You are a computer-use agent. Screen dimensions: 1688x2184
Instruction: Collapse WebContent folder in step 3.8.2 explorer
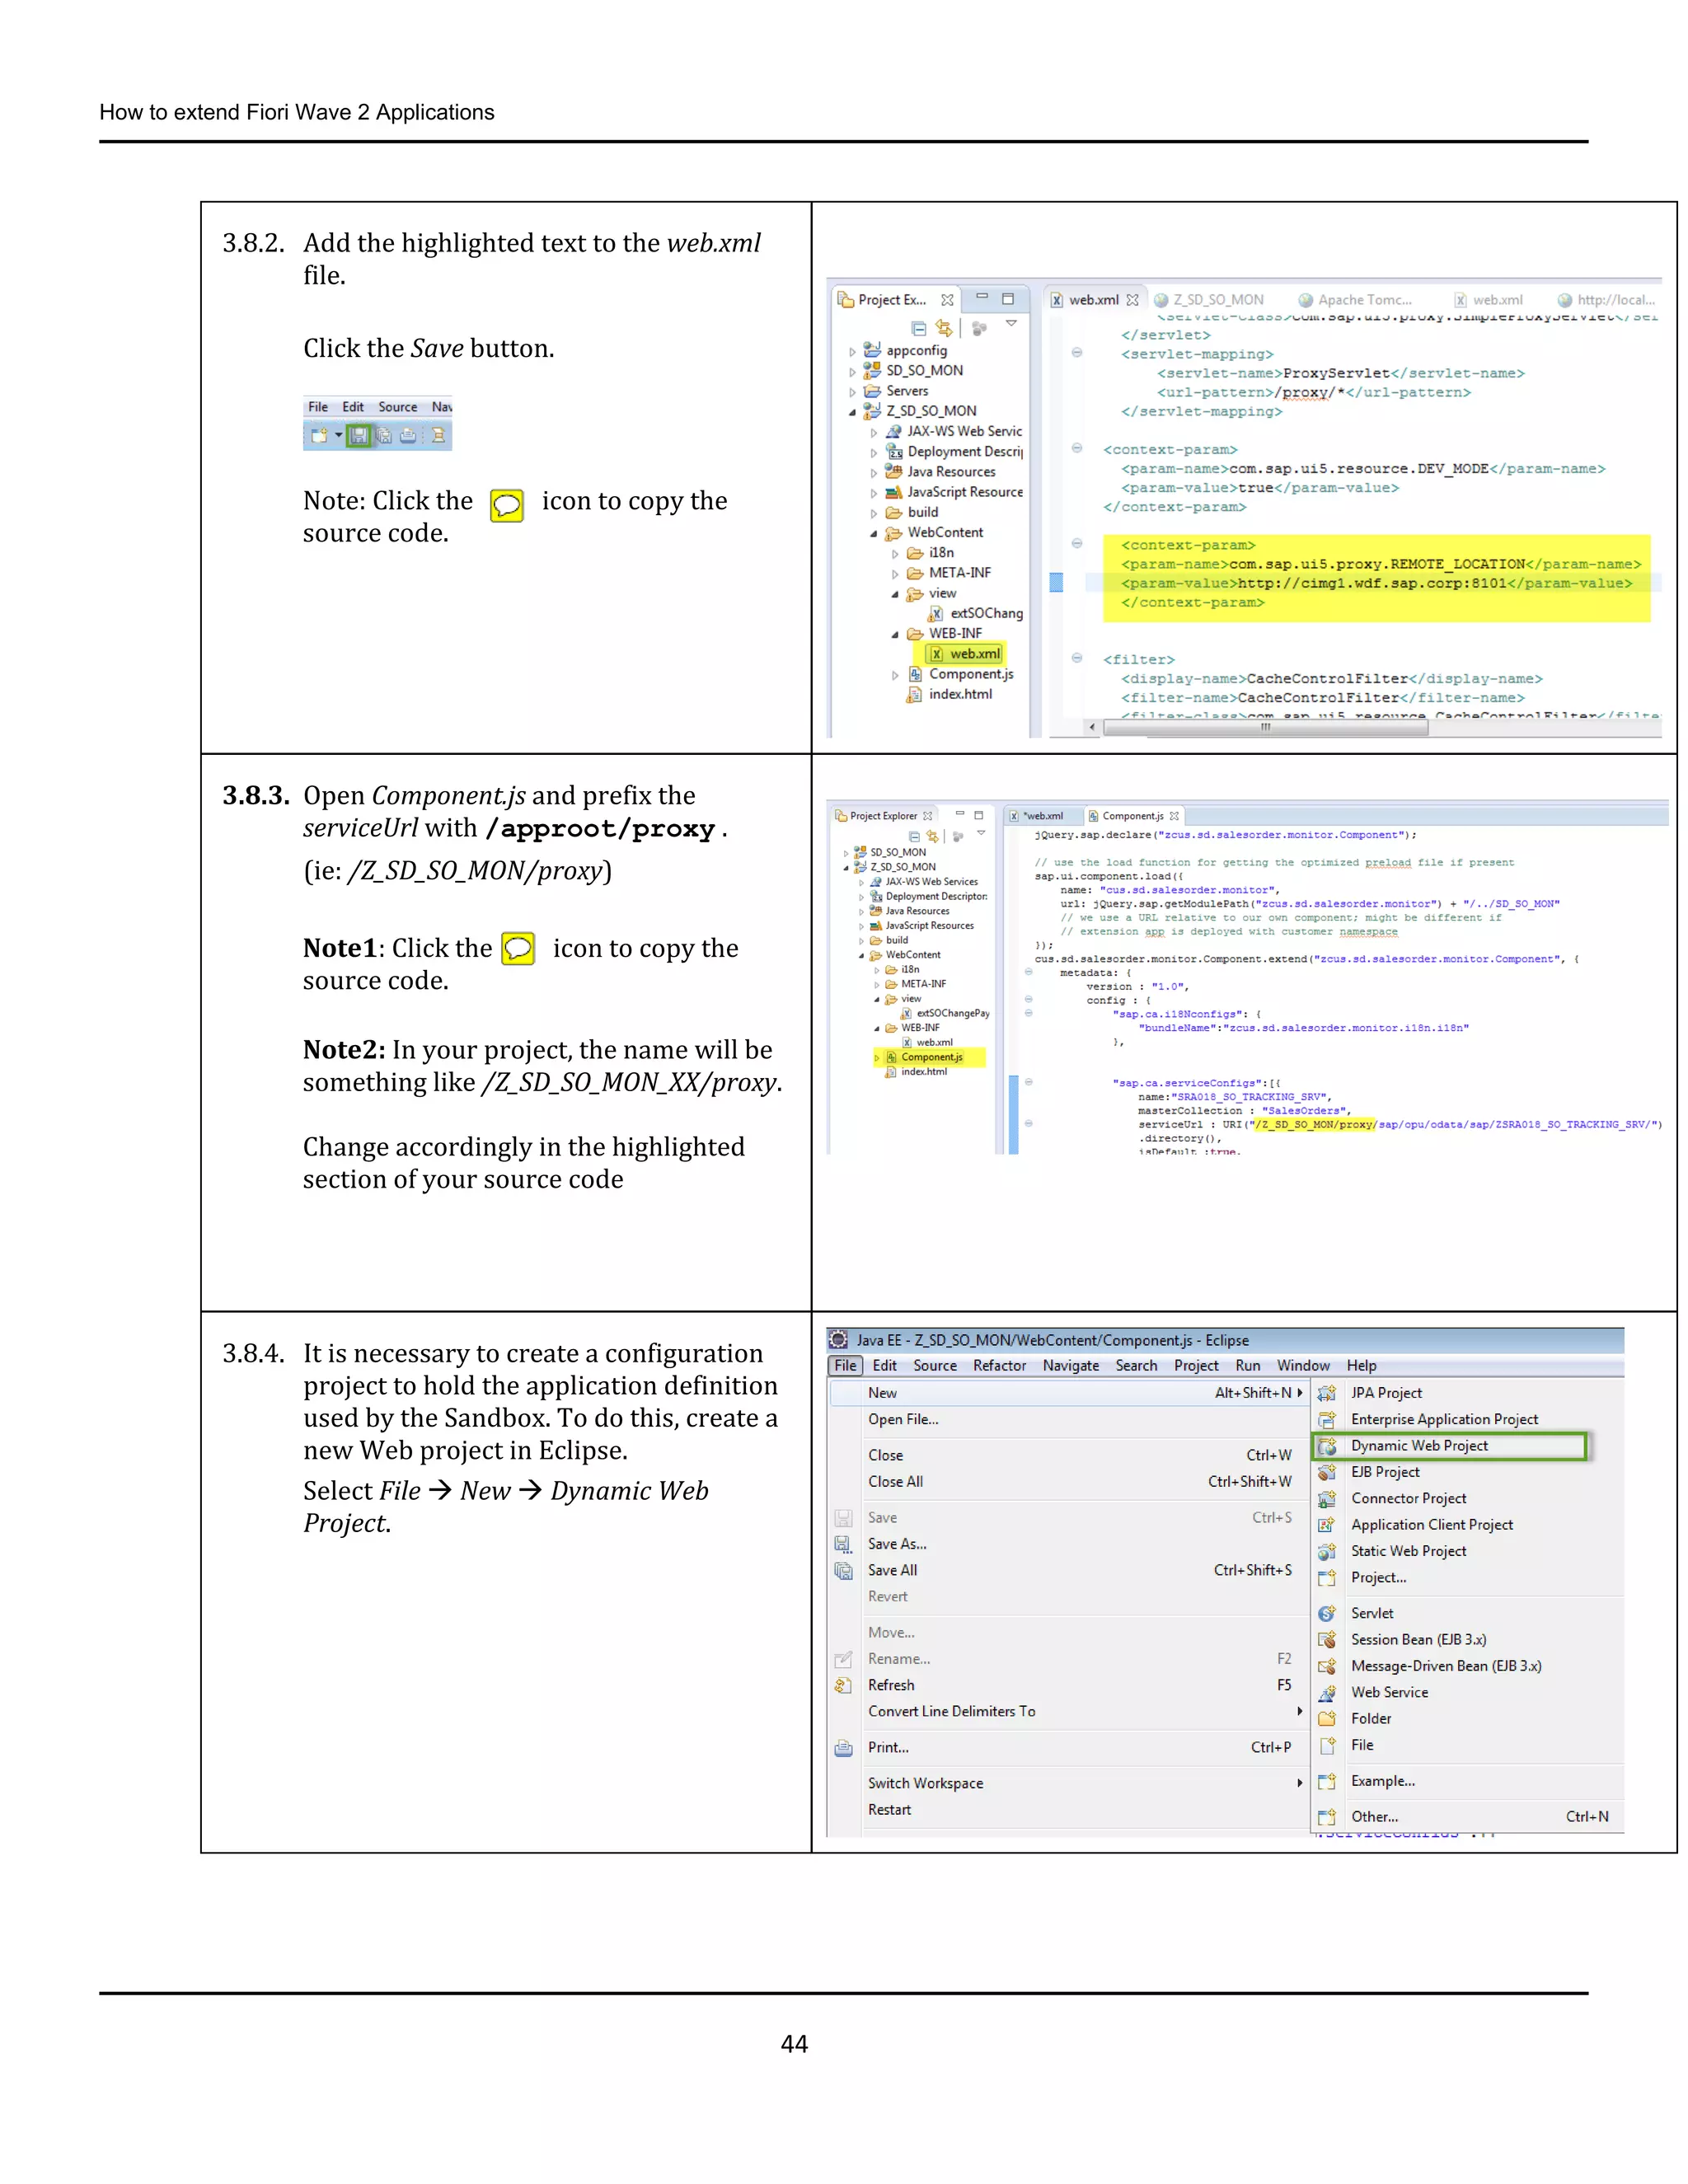pyautogui.click(x=873, y=533)
